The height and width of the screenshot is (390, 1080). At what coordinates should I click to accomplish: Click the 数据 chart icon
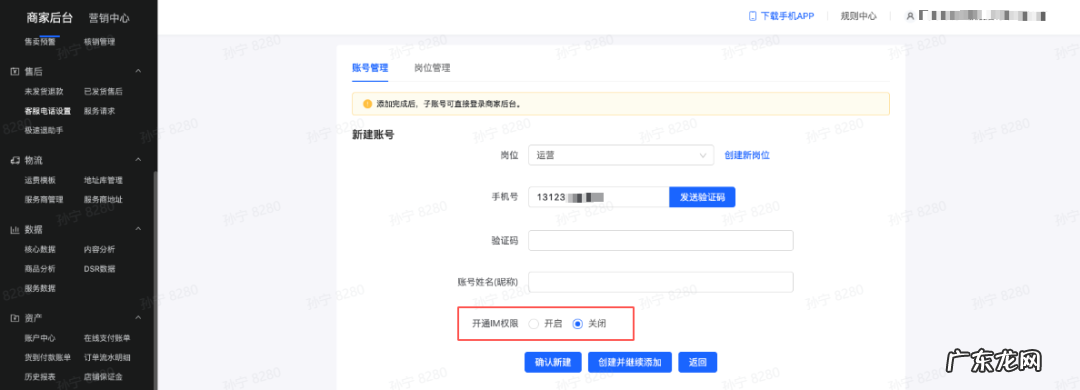tap(14, 229)
